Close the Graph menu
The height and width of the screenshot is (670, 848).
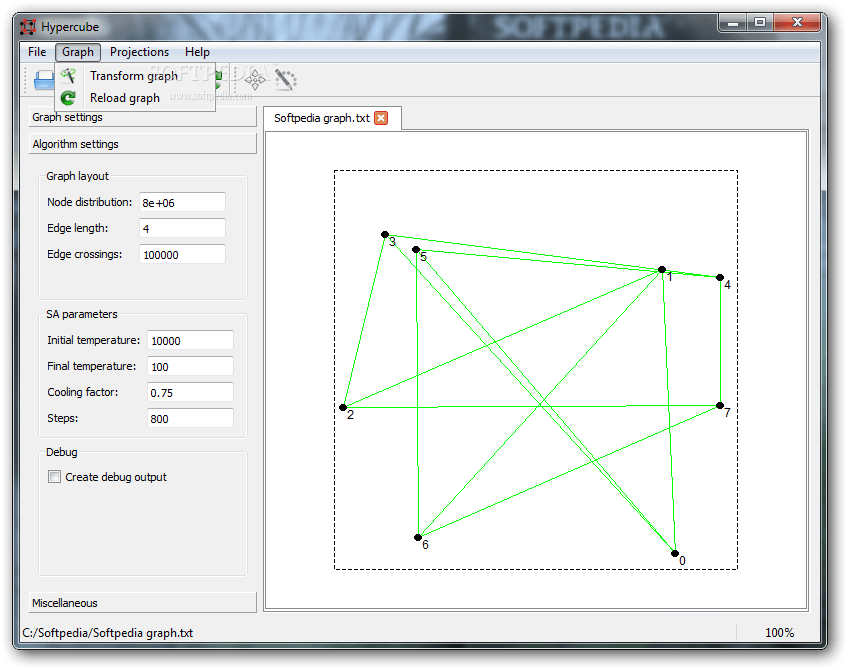(x=78, y=52)
